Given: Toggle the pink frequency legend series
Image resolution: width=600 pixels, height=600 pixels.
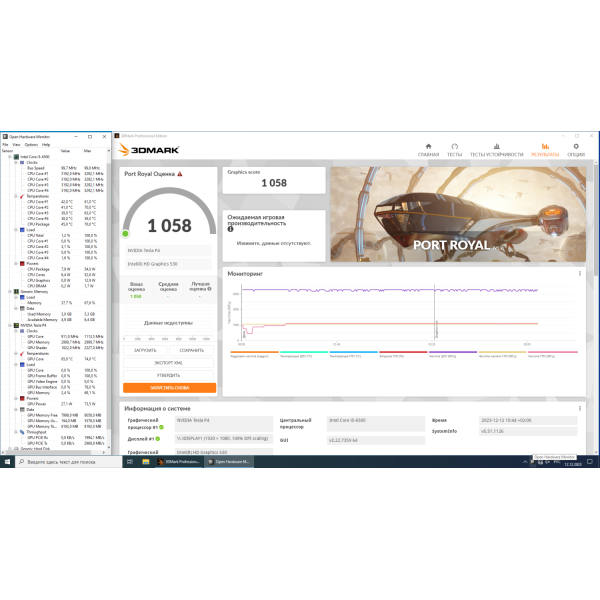Looking at the screenshot, I should (553, 354).
